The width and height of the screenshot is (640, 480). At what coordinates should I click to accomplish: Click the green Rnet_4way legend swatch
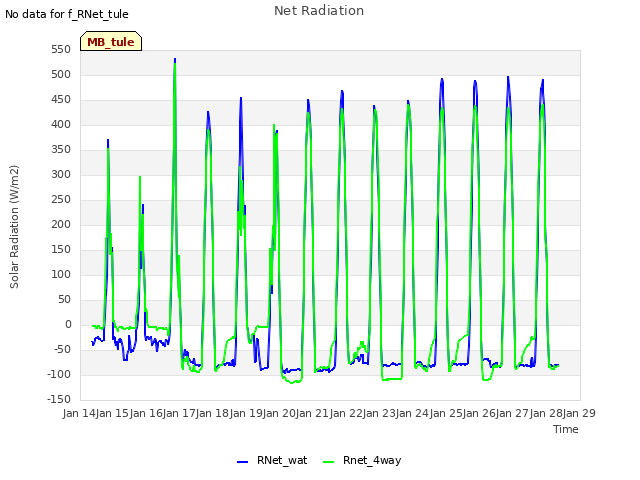coord(328,462)
